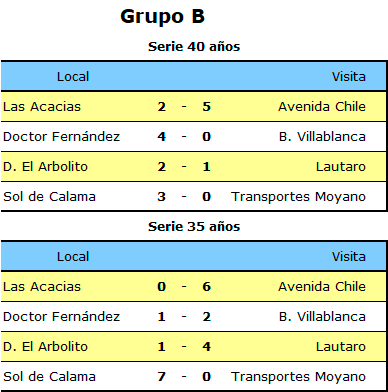The width and height of the screenshot is (388, 392).
Task: Click the Grupo B heading
Action: pyautogui.click(x=162, y=17)
